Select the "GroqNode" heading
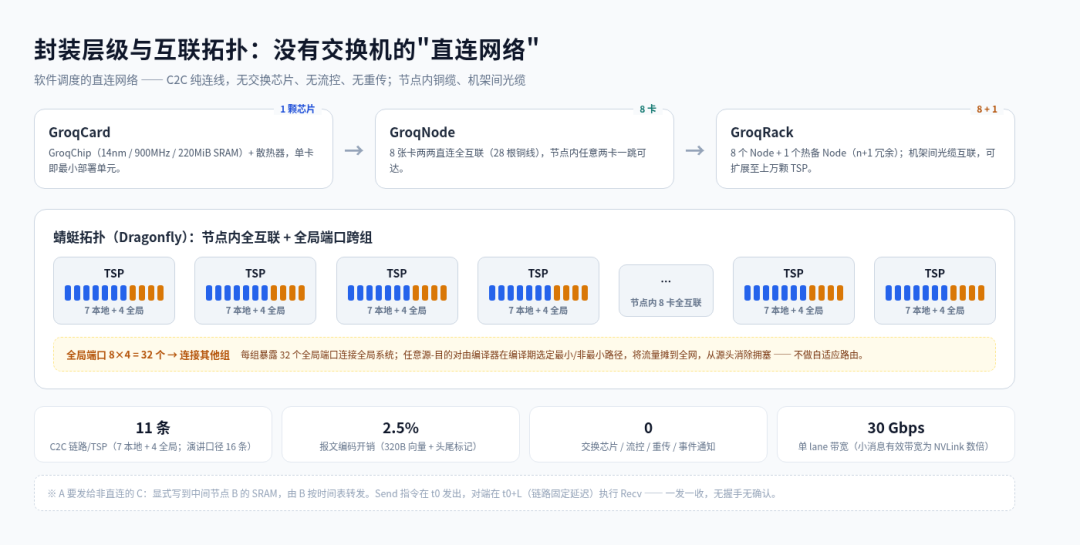The image size is (1080, 545). [422, 132]
